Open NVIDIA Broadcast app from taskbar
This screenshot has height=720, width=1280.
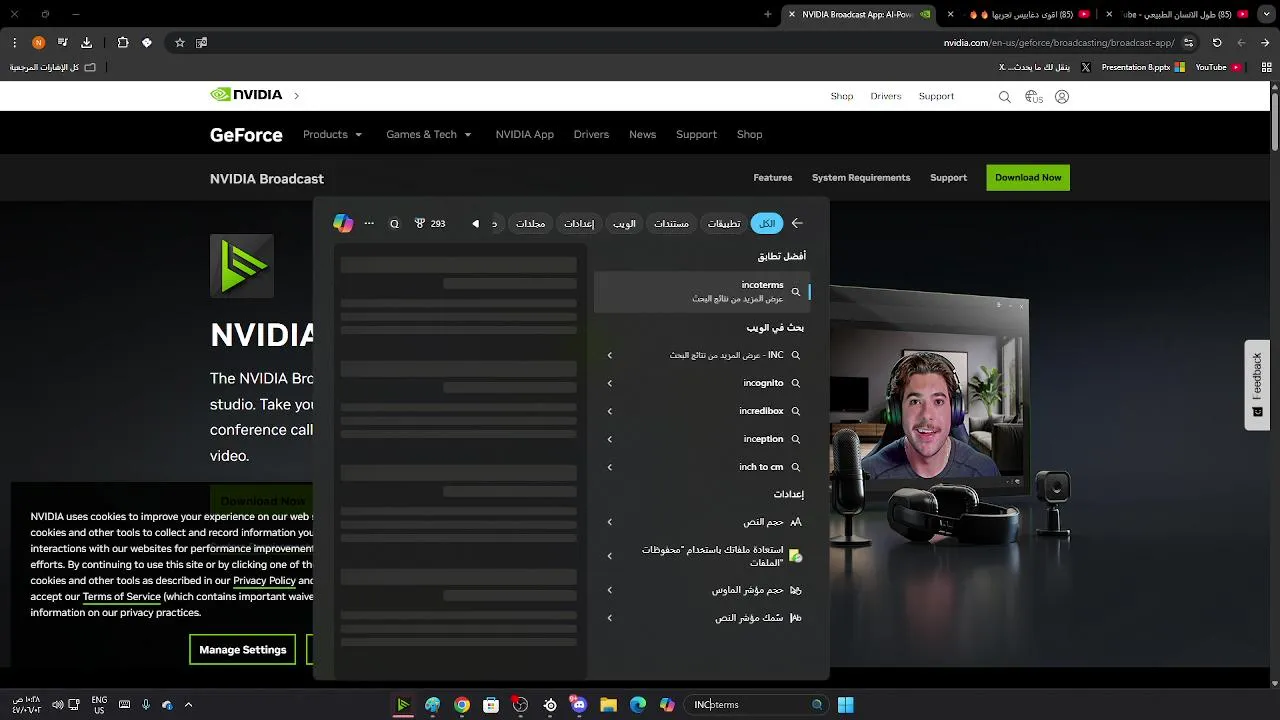click(403, 705)
